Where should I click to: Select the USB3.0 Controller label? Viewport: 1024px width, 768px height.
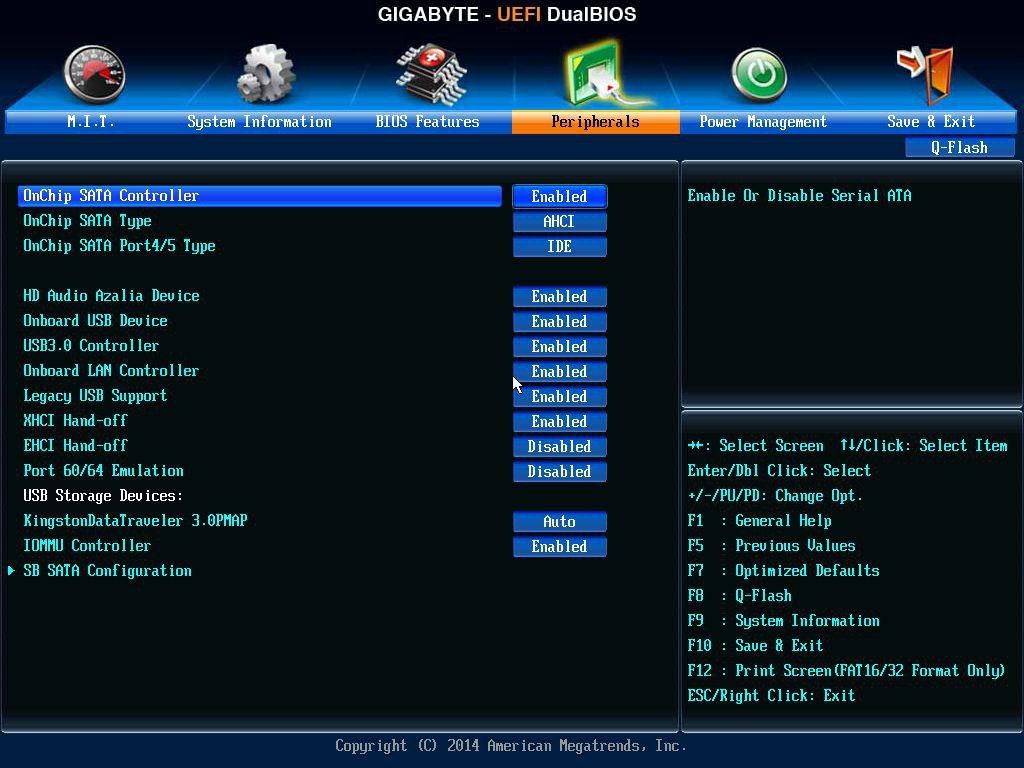click(91, 345)
